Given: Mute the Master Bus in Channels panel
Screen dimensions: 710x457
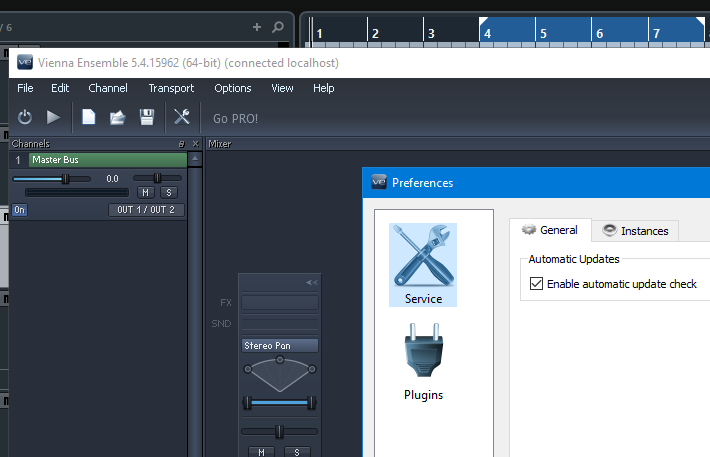Looking at the screenshot, I should 146,192.
